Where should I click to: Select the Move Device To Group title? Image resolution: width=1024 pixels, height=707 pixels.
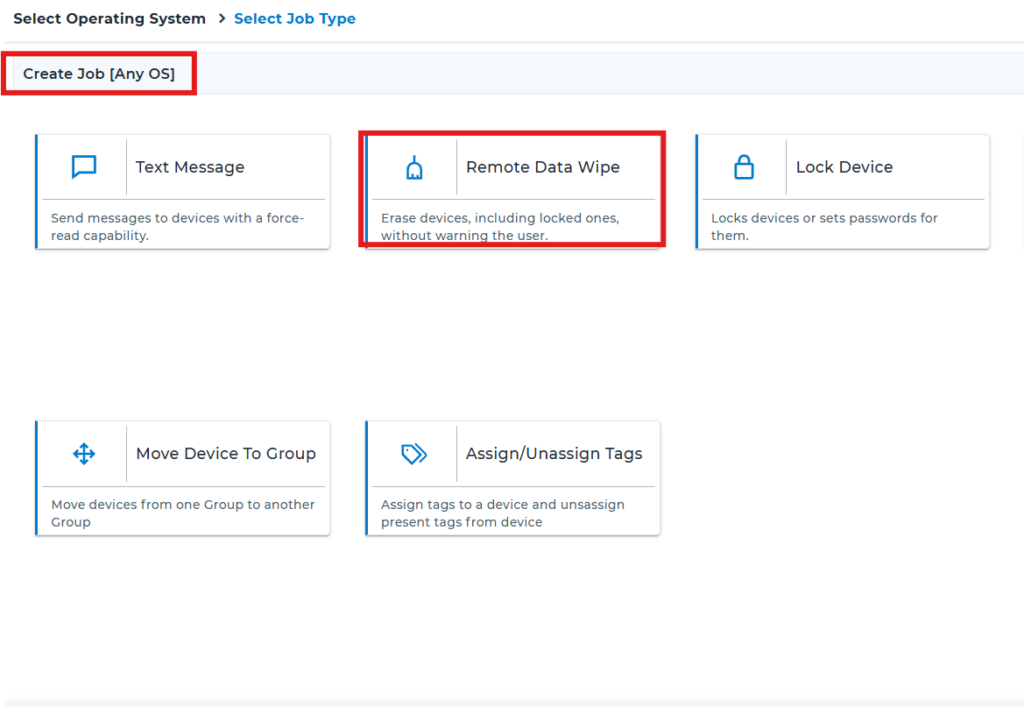225,454
